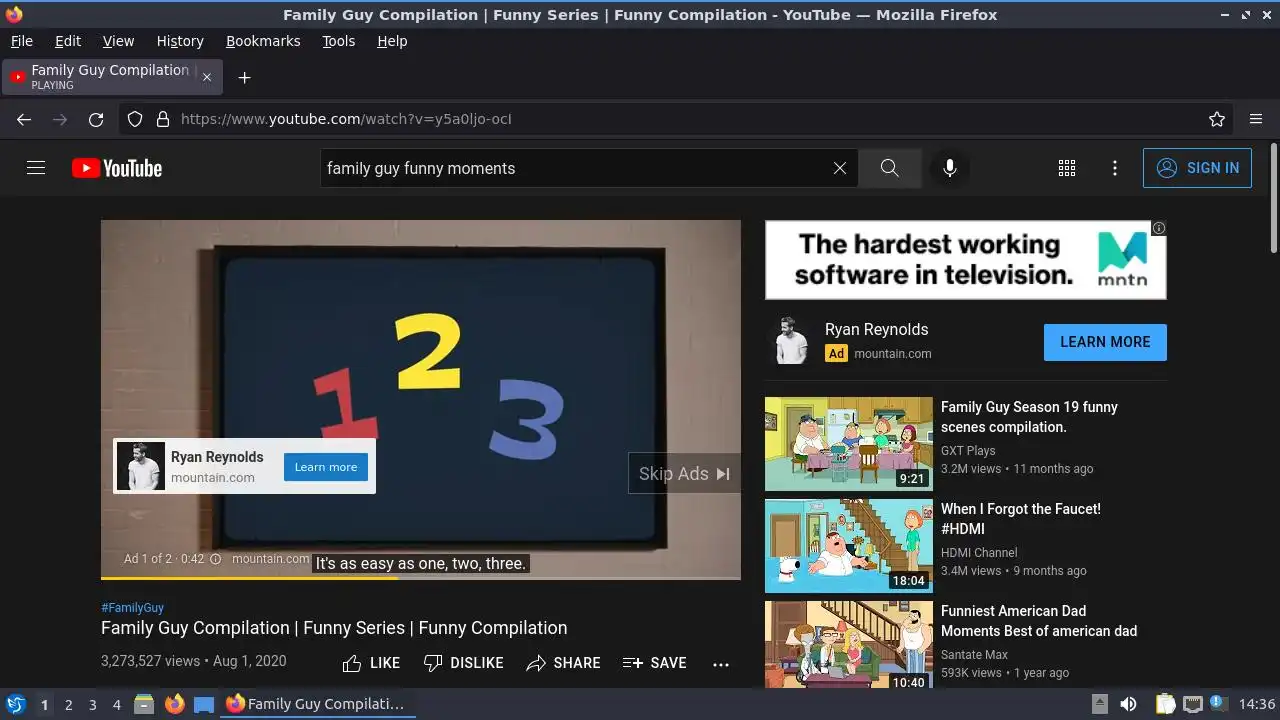Open When I Forgot the Faucet thumbnail
The height and width of the screenshot is (720, 1280).
[x=849, y=546]
